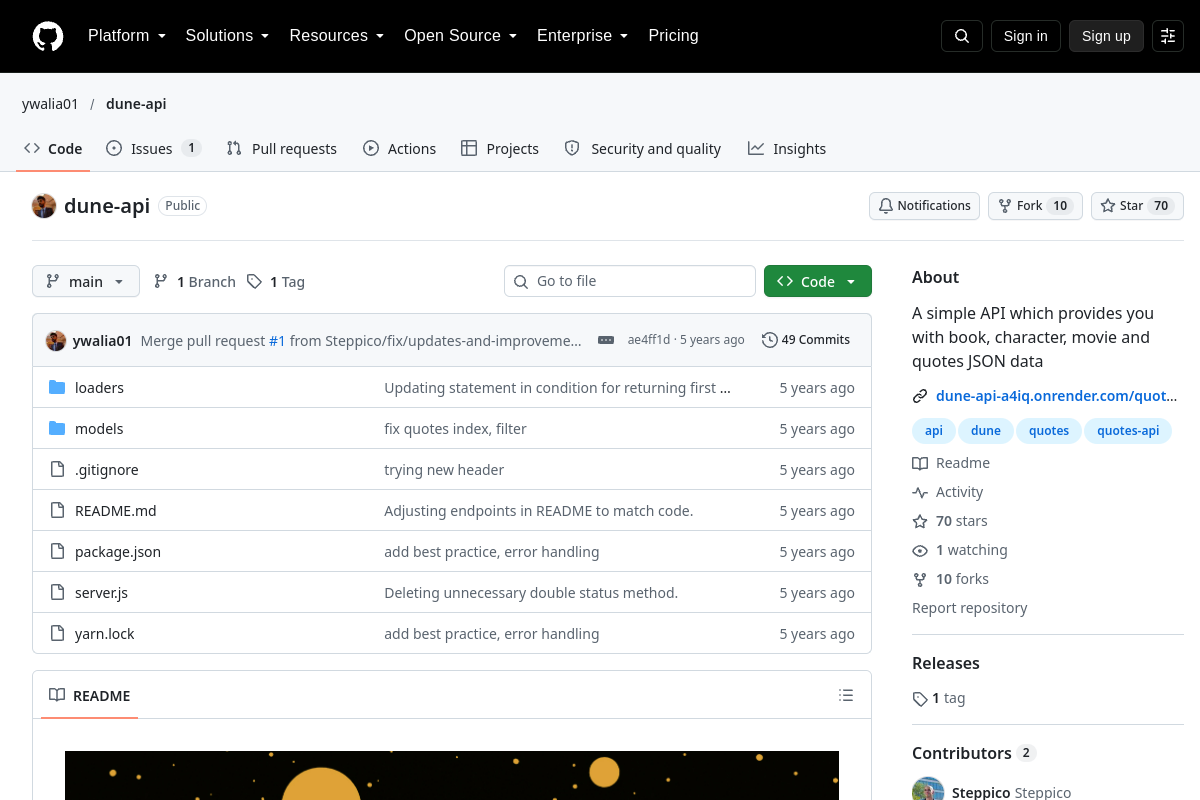Click the models folder icon
1200x800 pixels.
[57, 429]
